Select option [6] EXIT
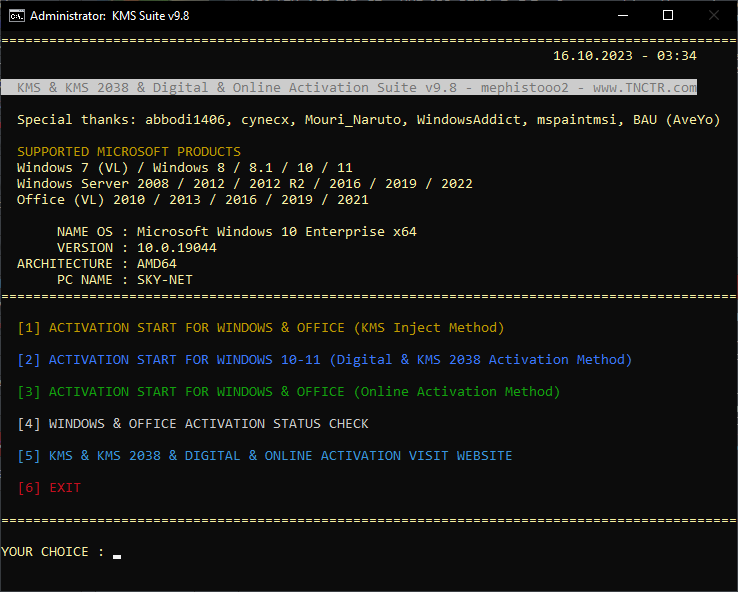 [x=49, y=488]
